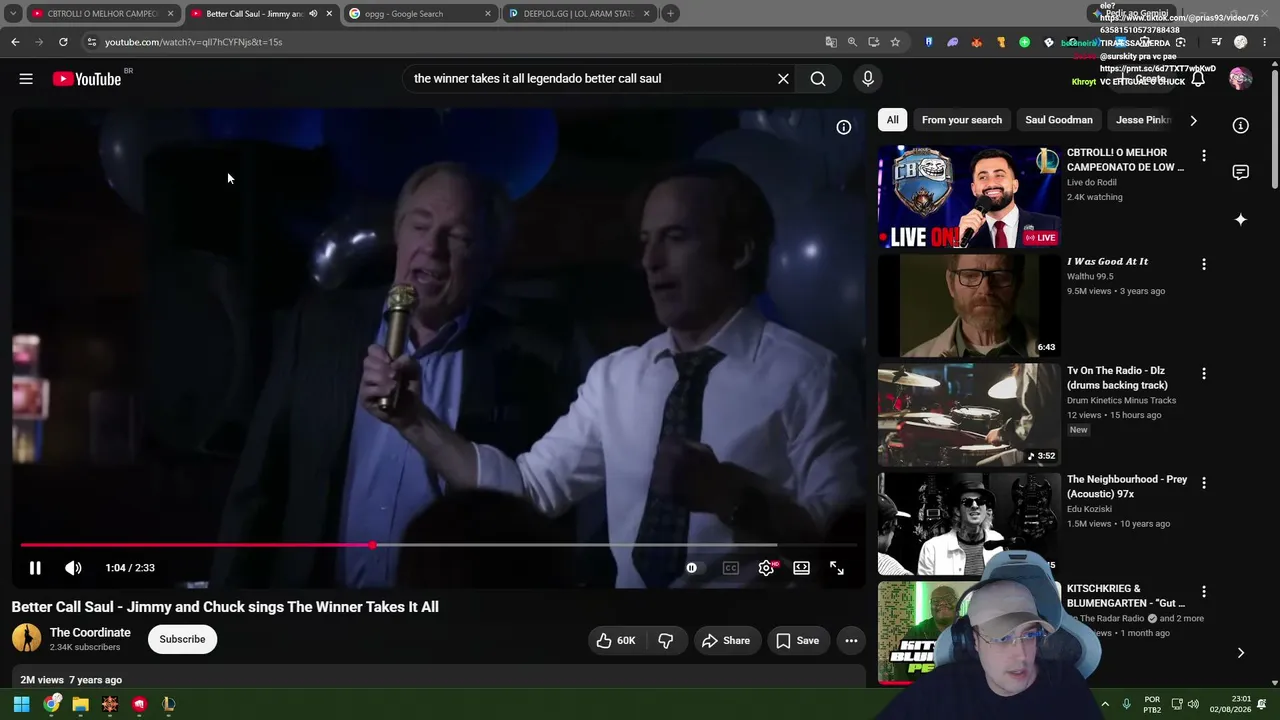Open League of Legends from the taskbar
1280x720 pixels.
pyautogui.click(x=169, y=704)
